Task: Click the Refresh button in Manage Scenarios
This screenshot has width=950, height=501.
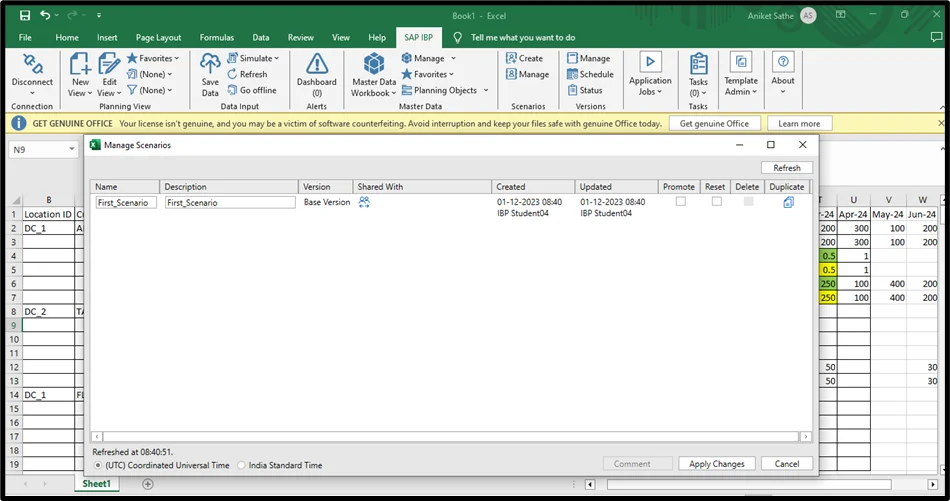Action: [x=786, y=168]
